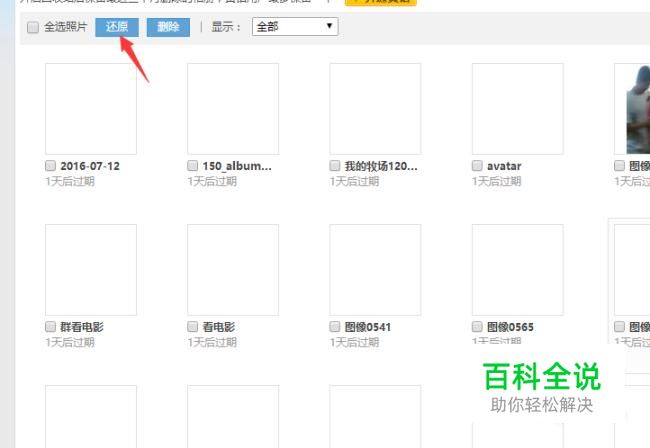This screenshot has width=650, height=448.
Task: Open the 2016-07-12 photo thumbnail
Action: coord(91,109)
